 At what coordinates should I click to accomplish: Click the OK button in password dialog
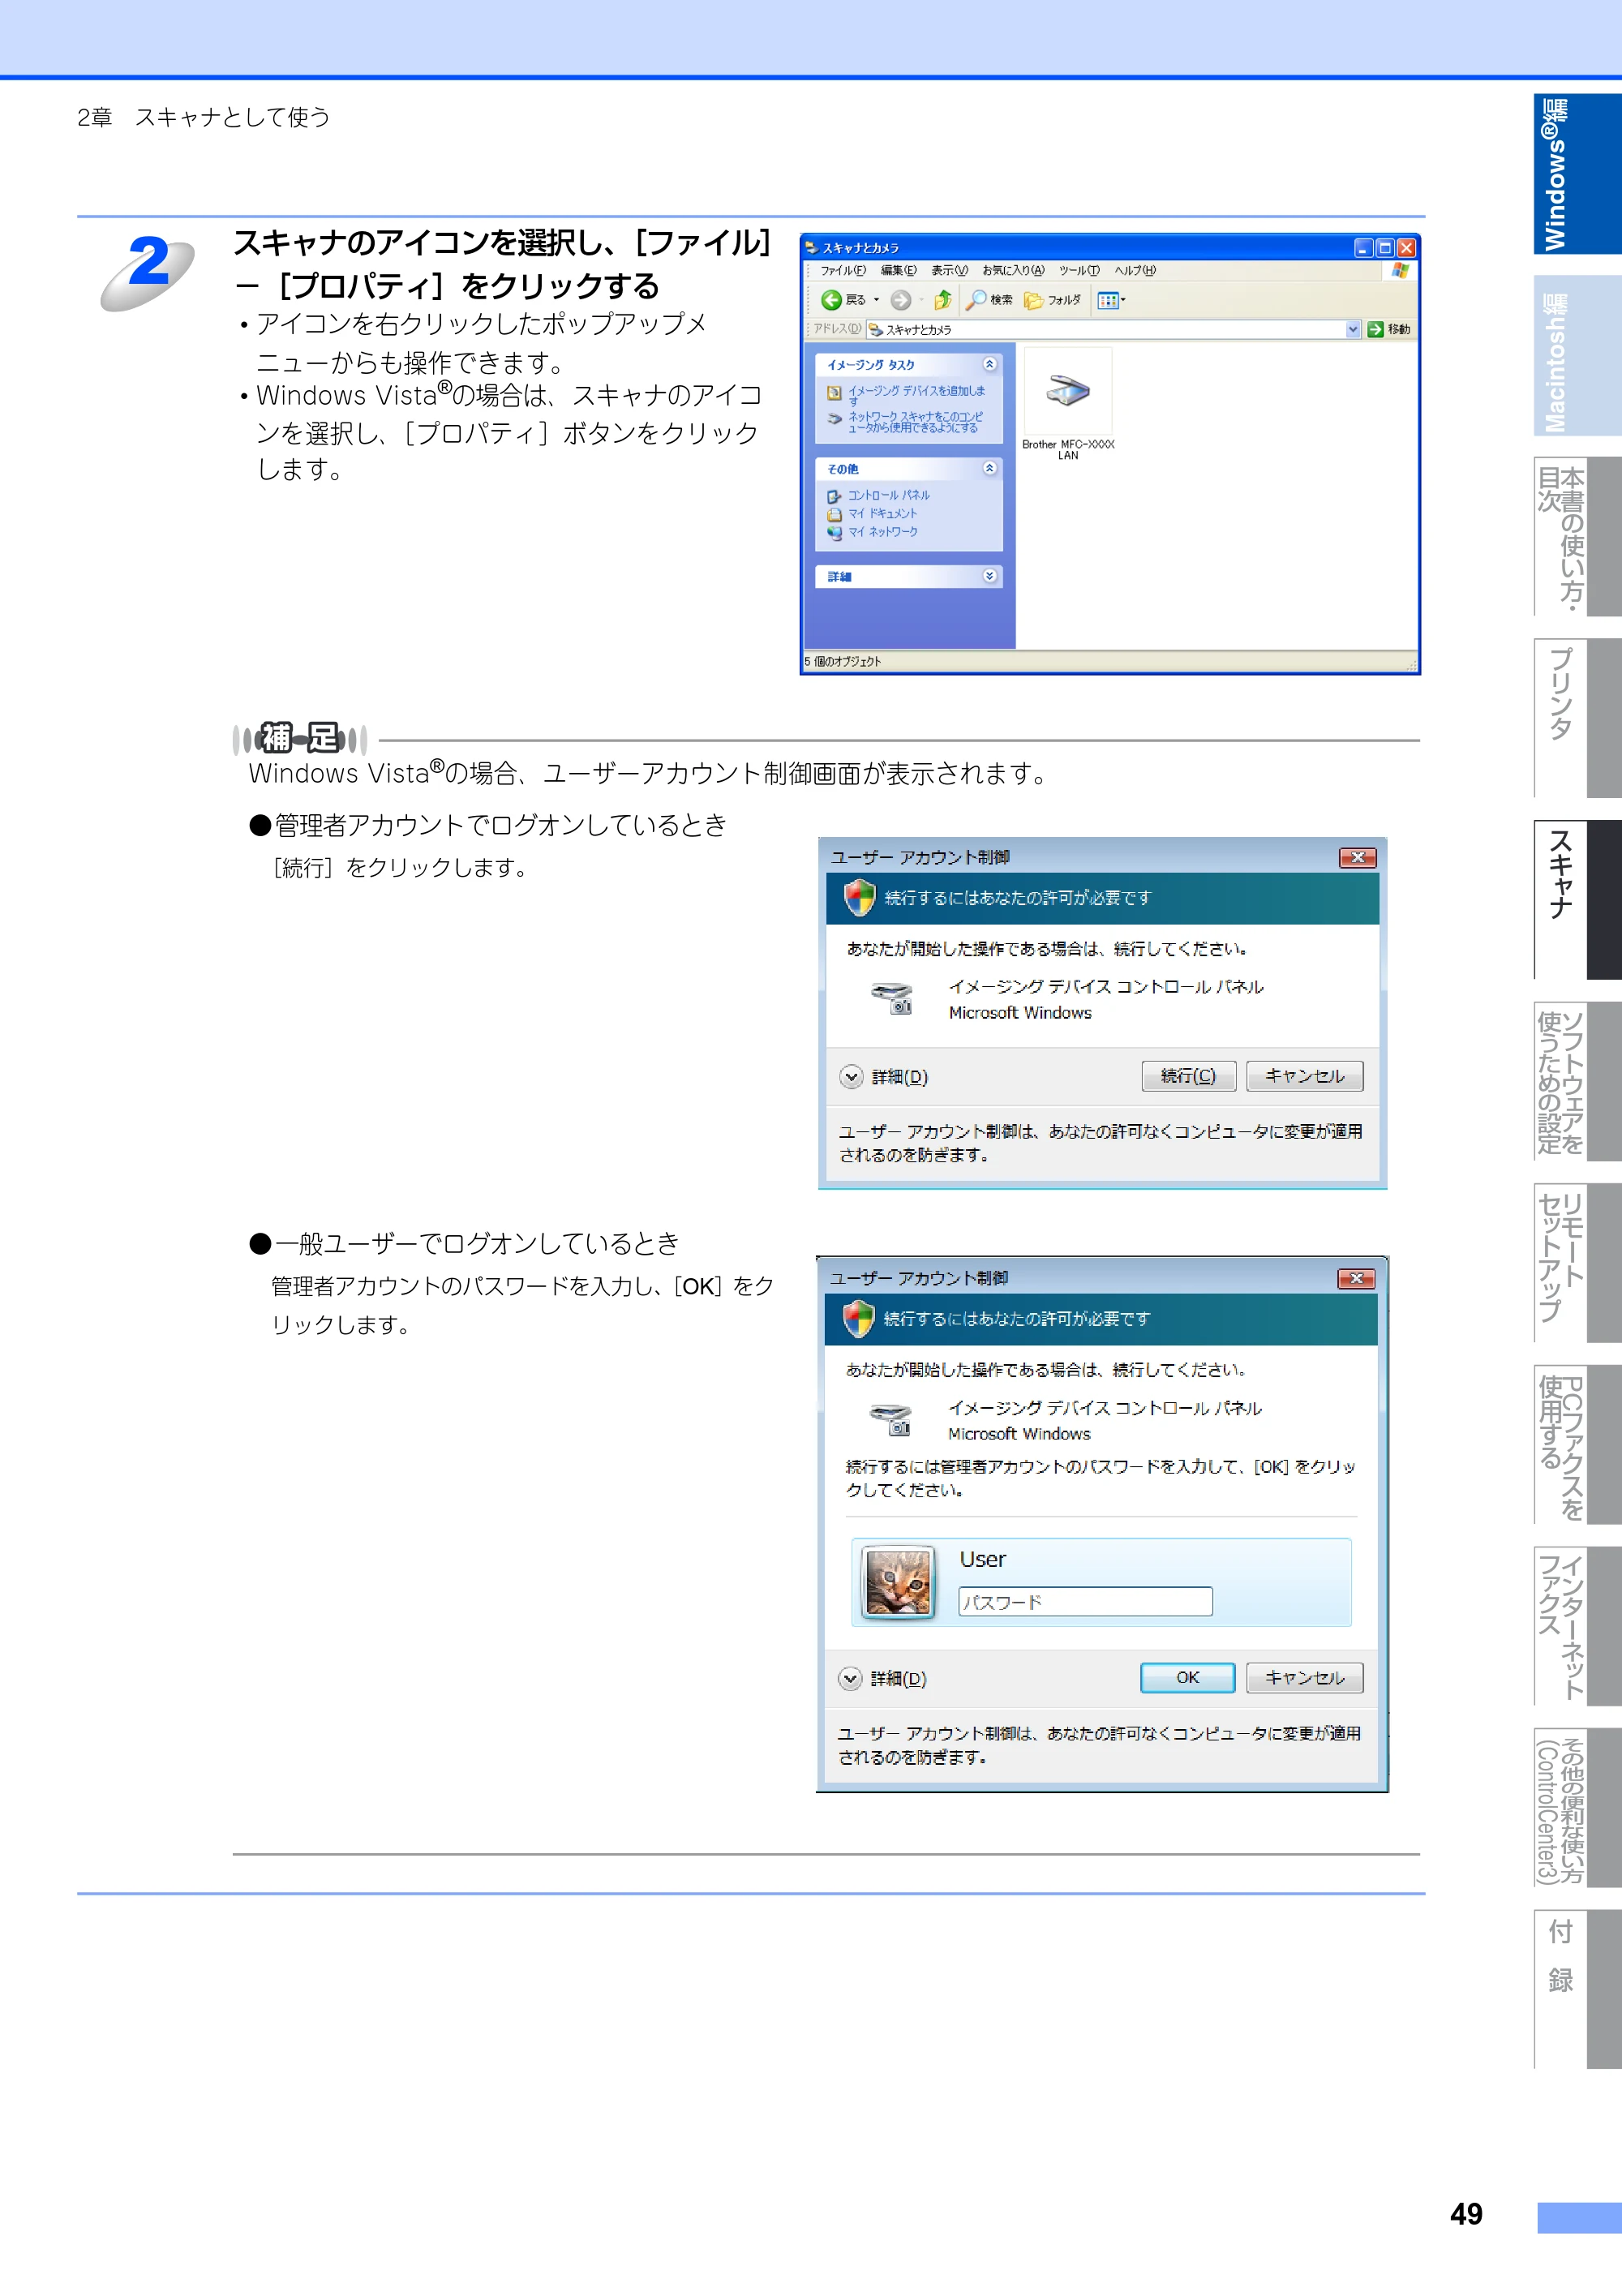coord(1187,1677)
